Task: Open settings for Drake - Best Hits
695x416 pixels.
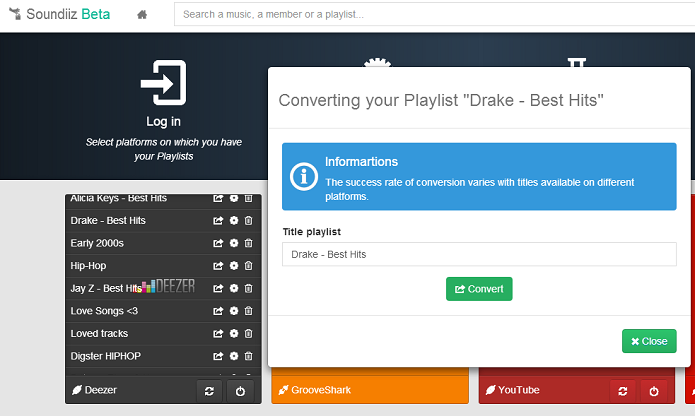Action: click(234, 221)
